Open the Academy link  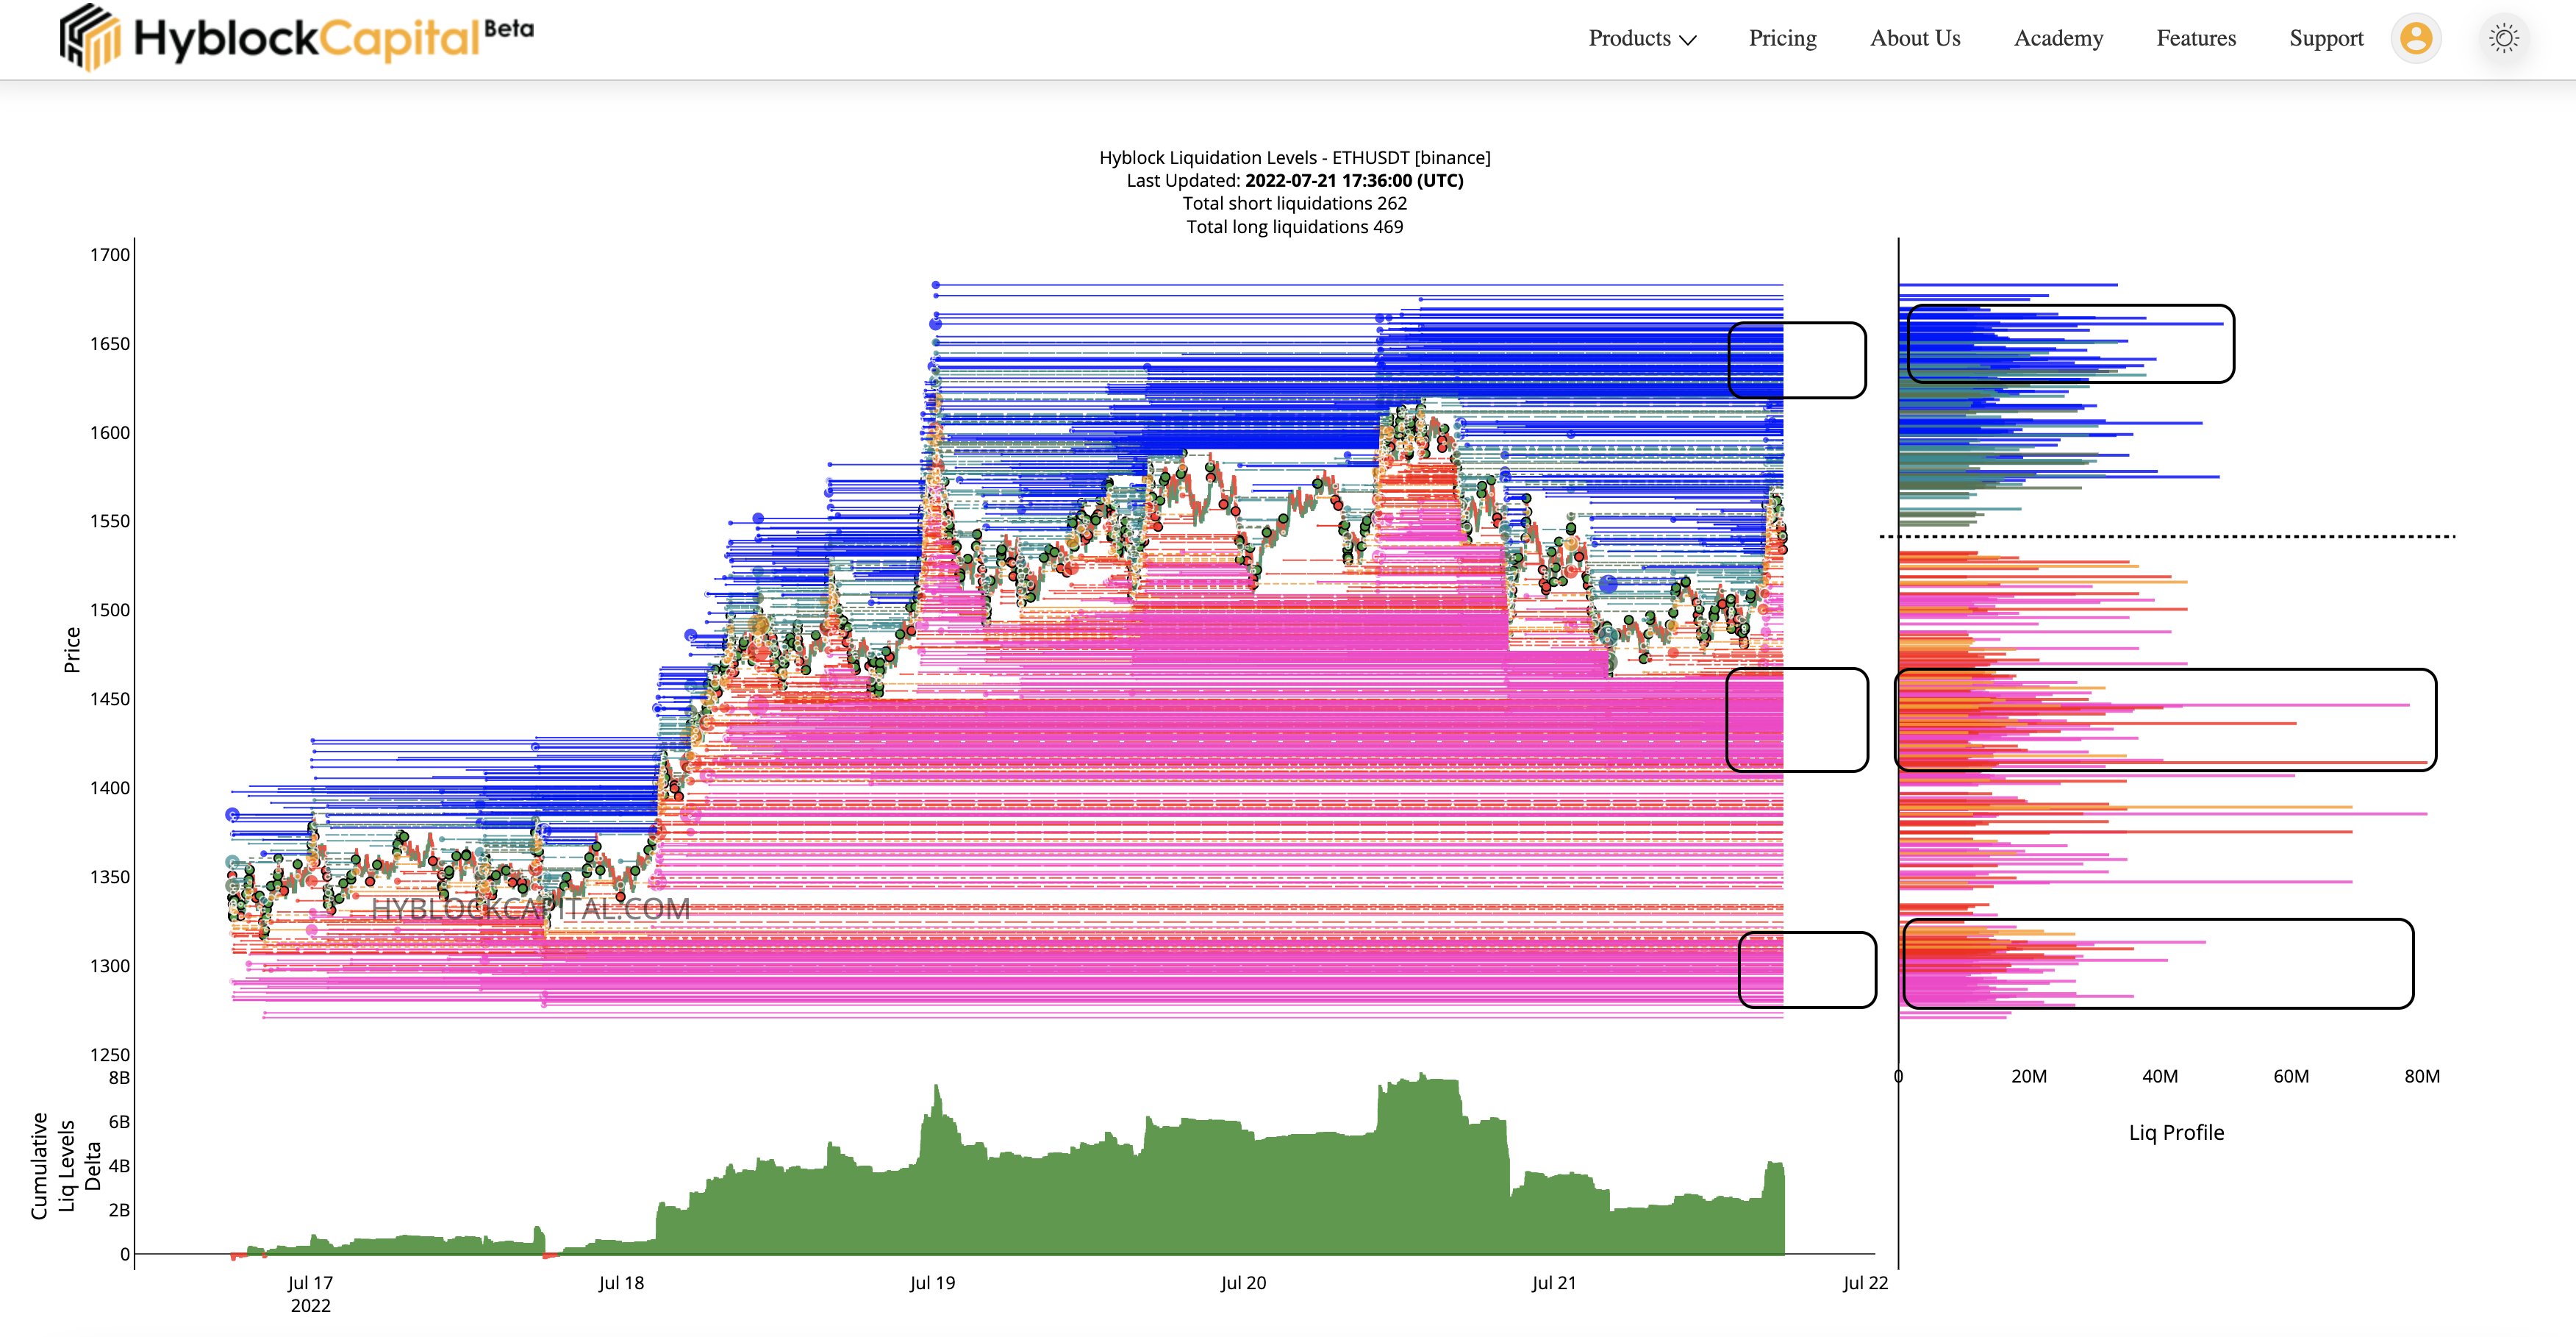tap(2058, 38)
